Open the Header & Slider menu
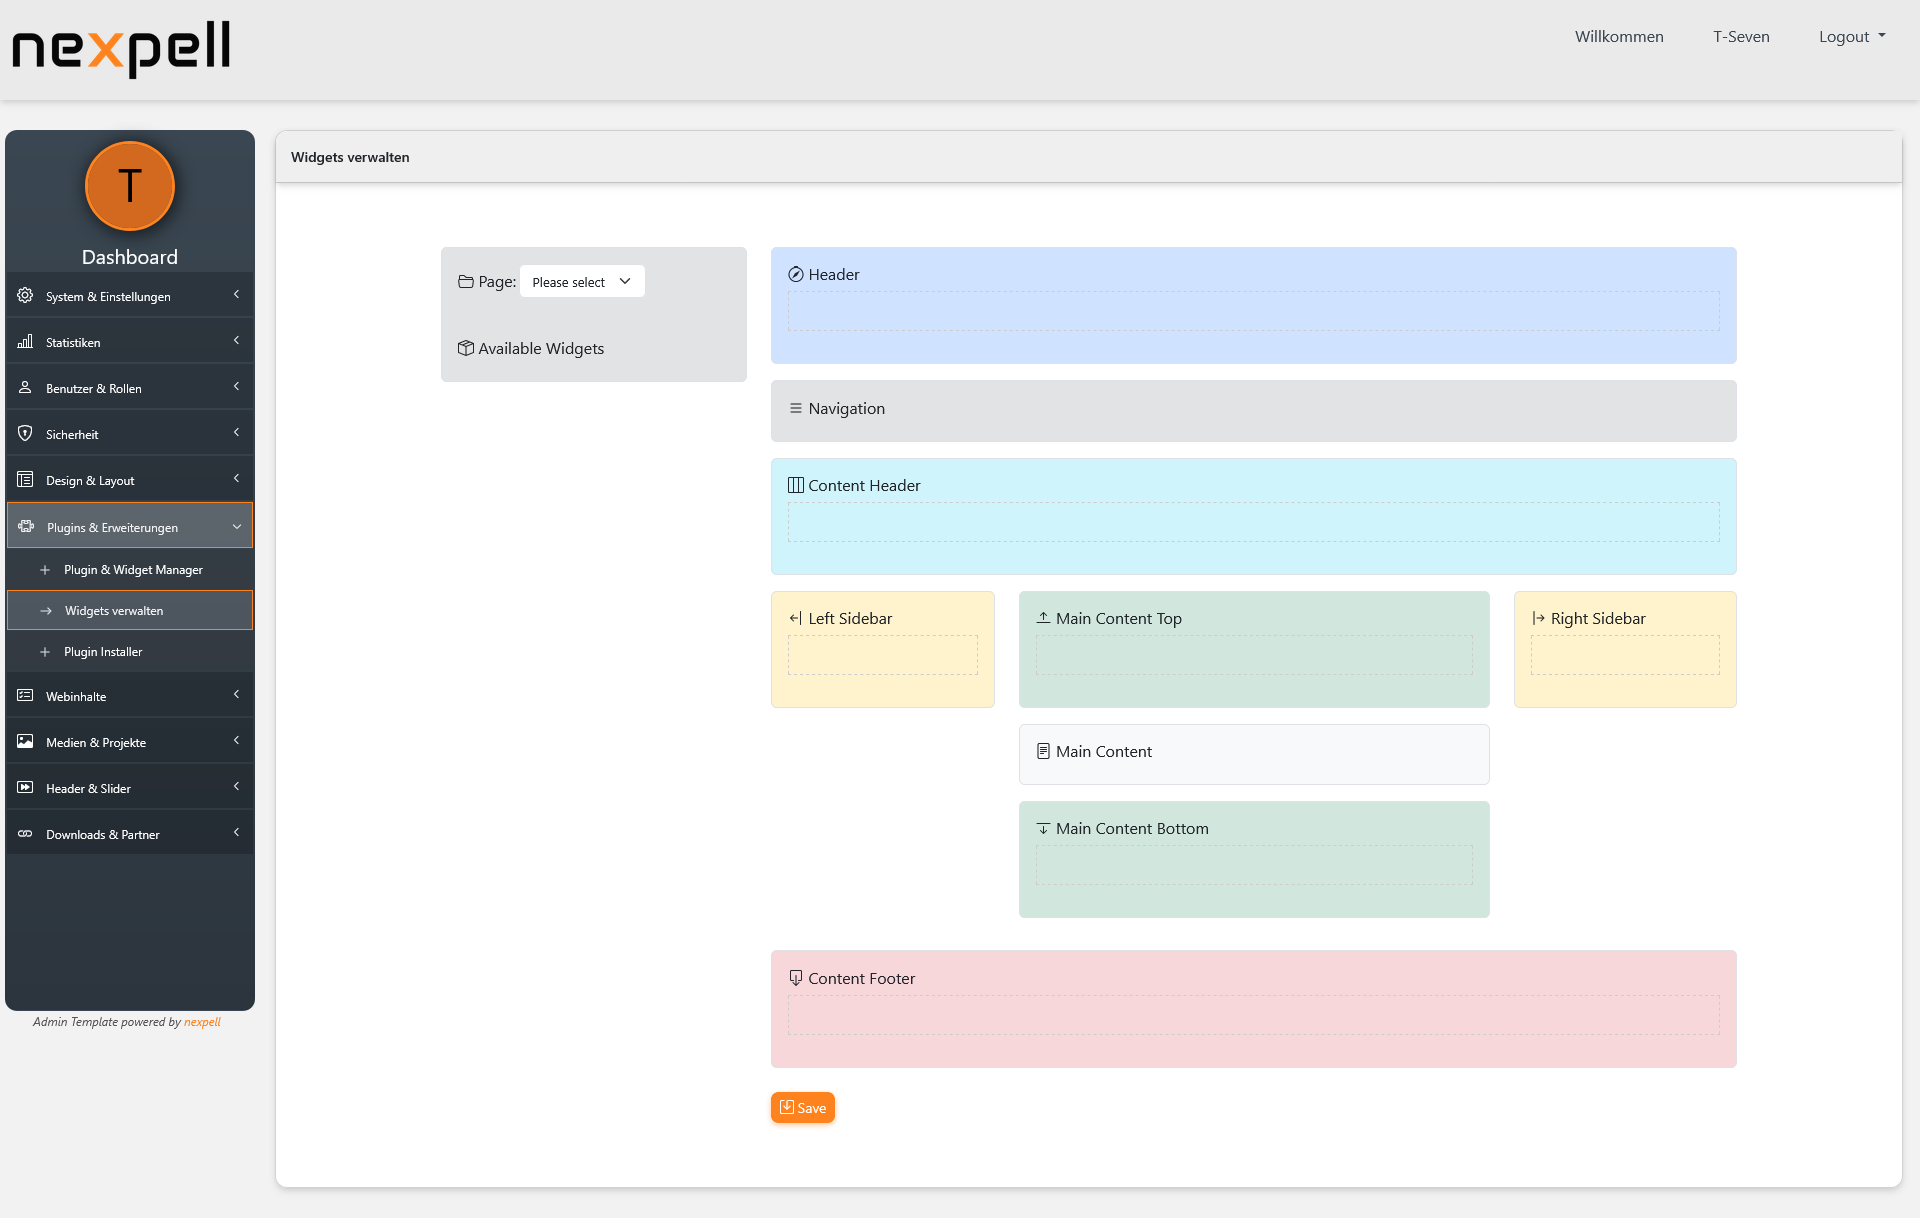Image resolution: width=1920 pixels, height=1218 pixels. [x=88, y=788]
